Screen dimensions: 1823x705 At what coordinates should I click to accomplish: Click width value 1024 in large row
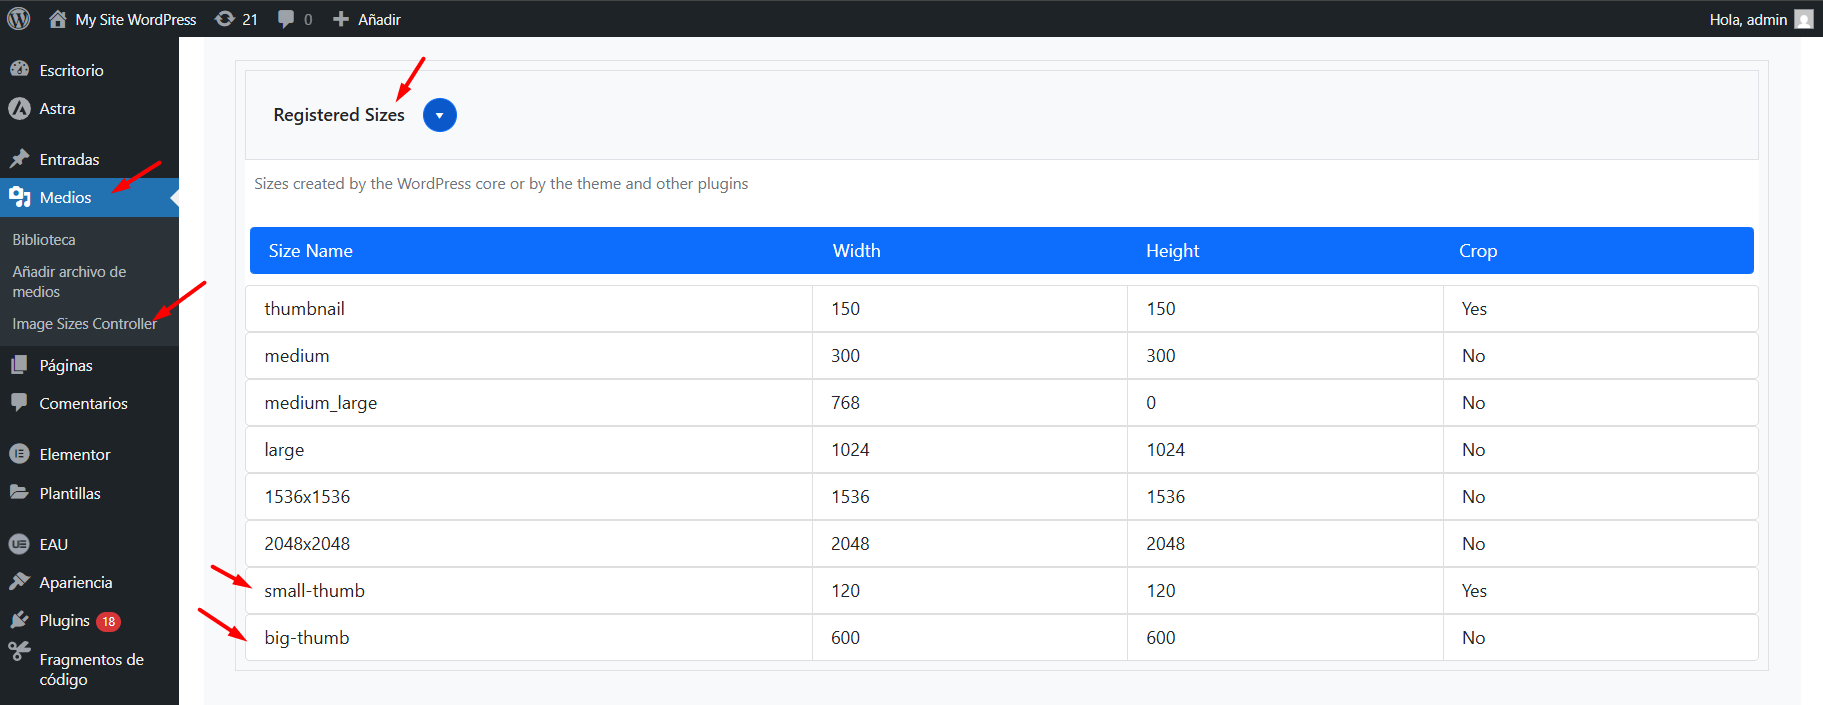[x=850, y=450]
